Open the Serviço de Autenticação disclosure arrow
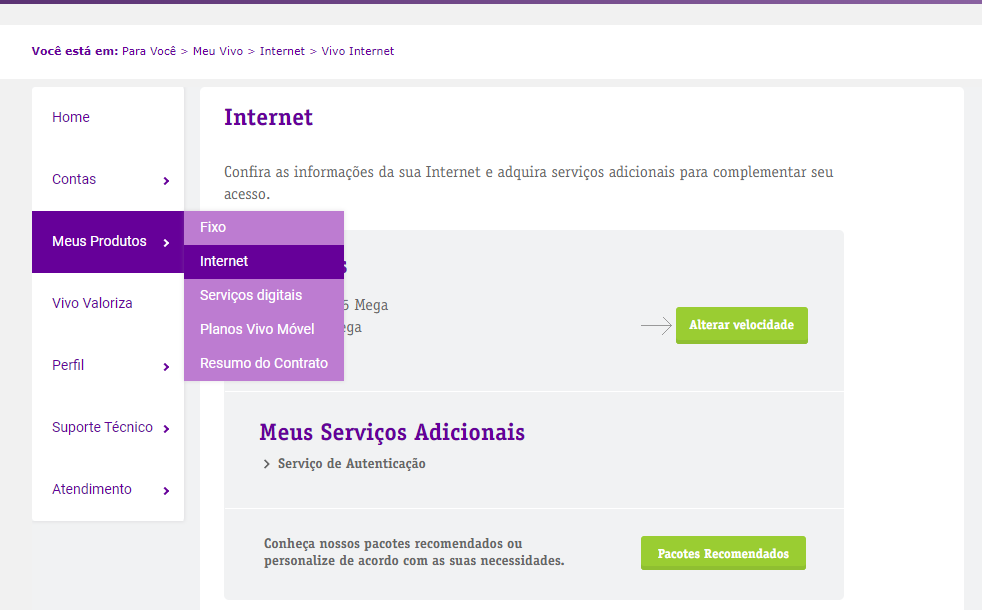The width and height of the screenshot is (982, 610). click(x=266, y=463)
